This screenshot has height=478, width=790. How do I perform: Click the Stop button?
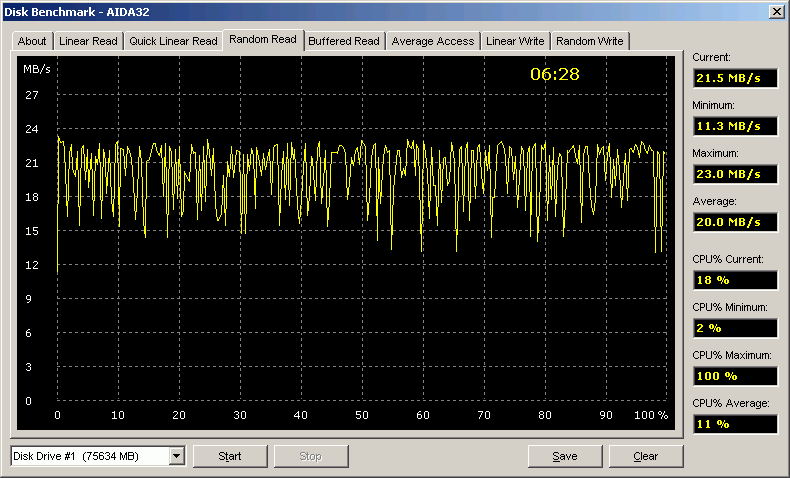310,457
